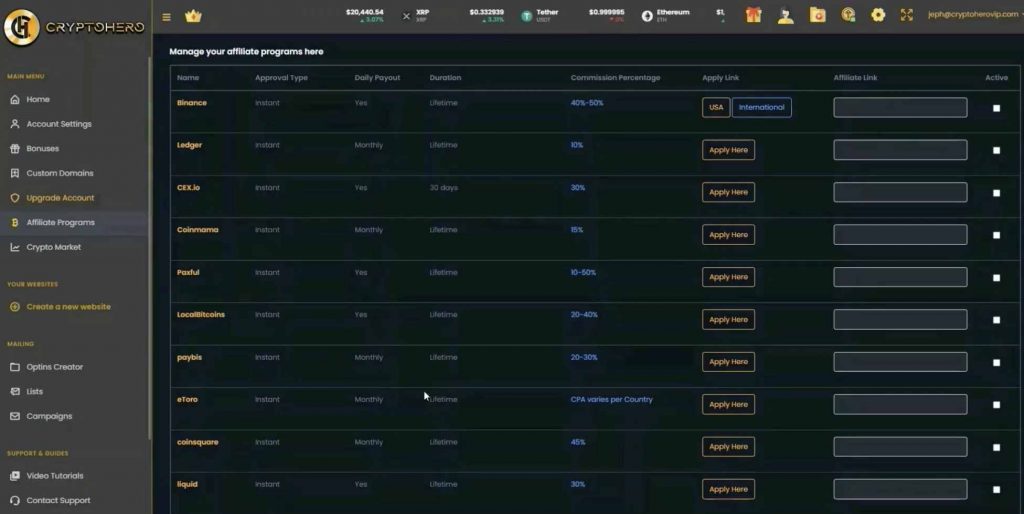
Task: Click the Binance USA apply button
Action: point(716,107)
